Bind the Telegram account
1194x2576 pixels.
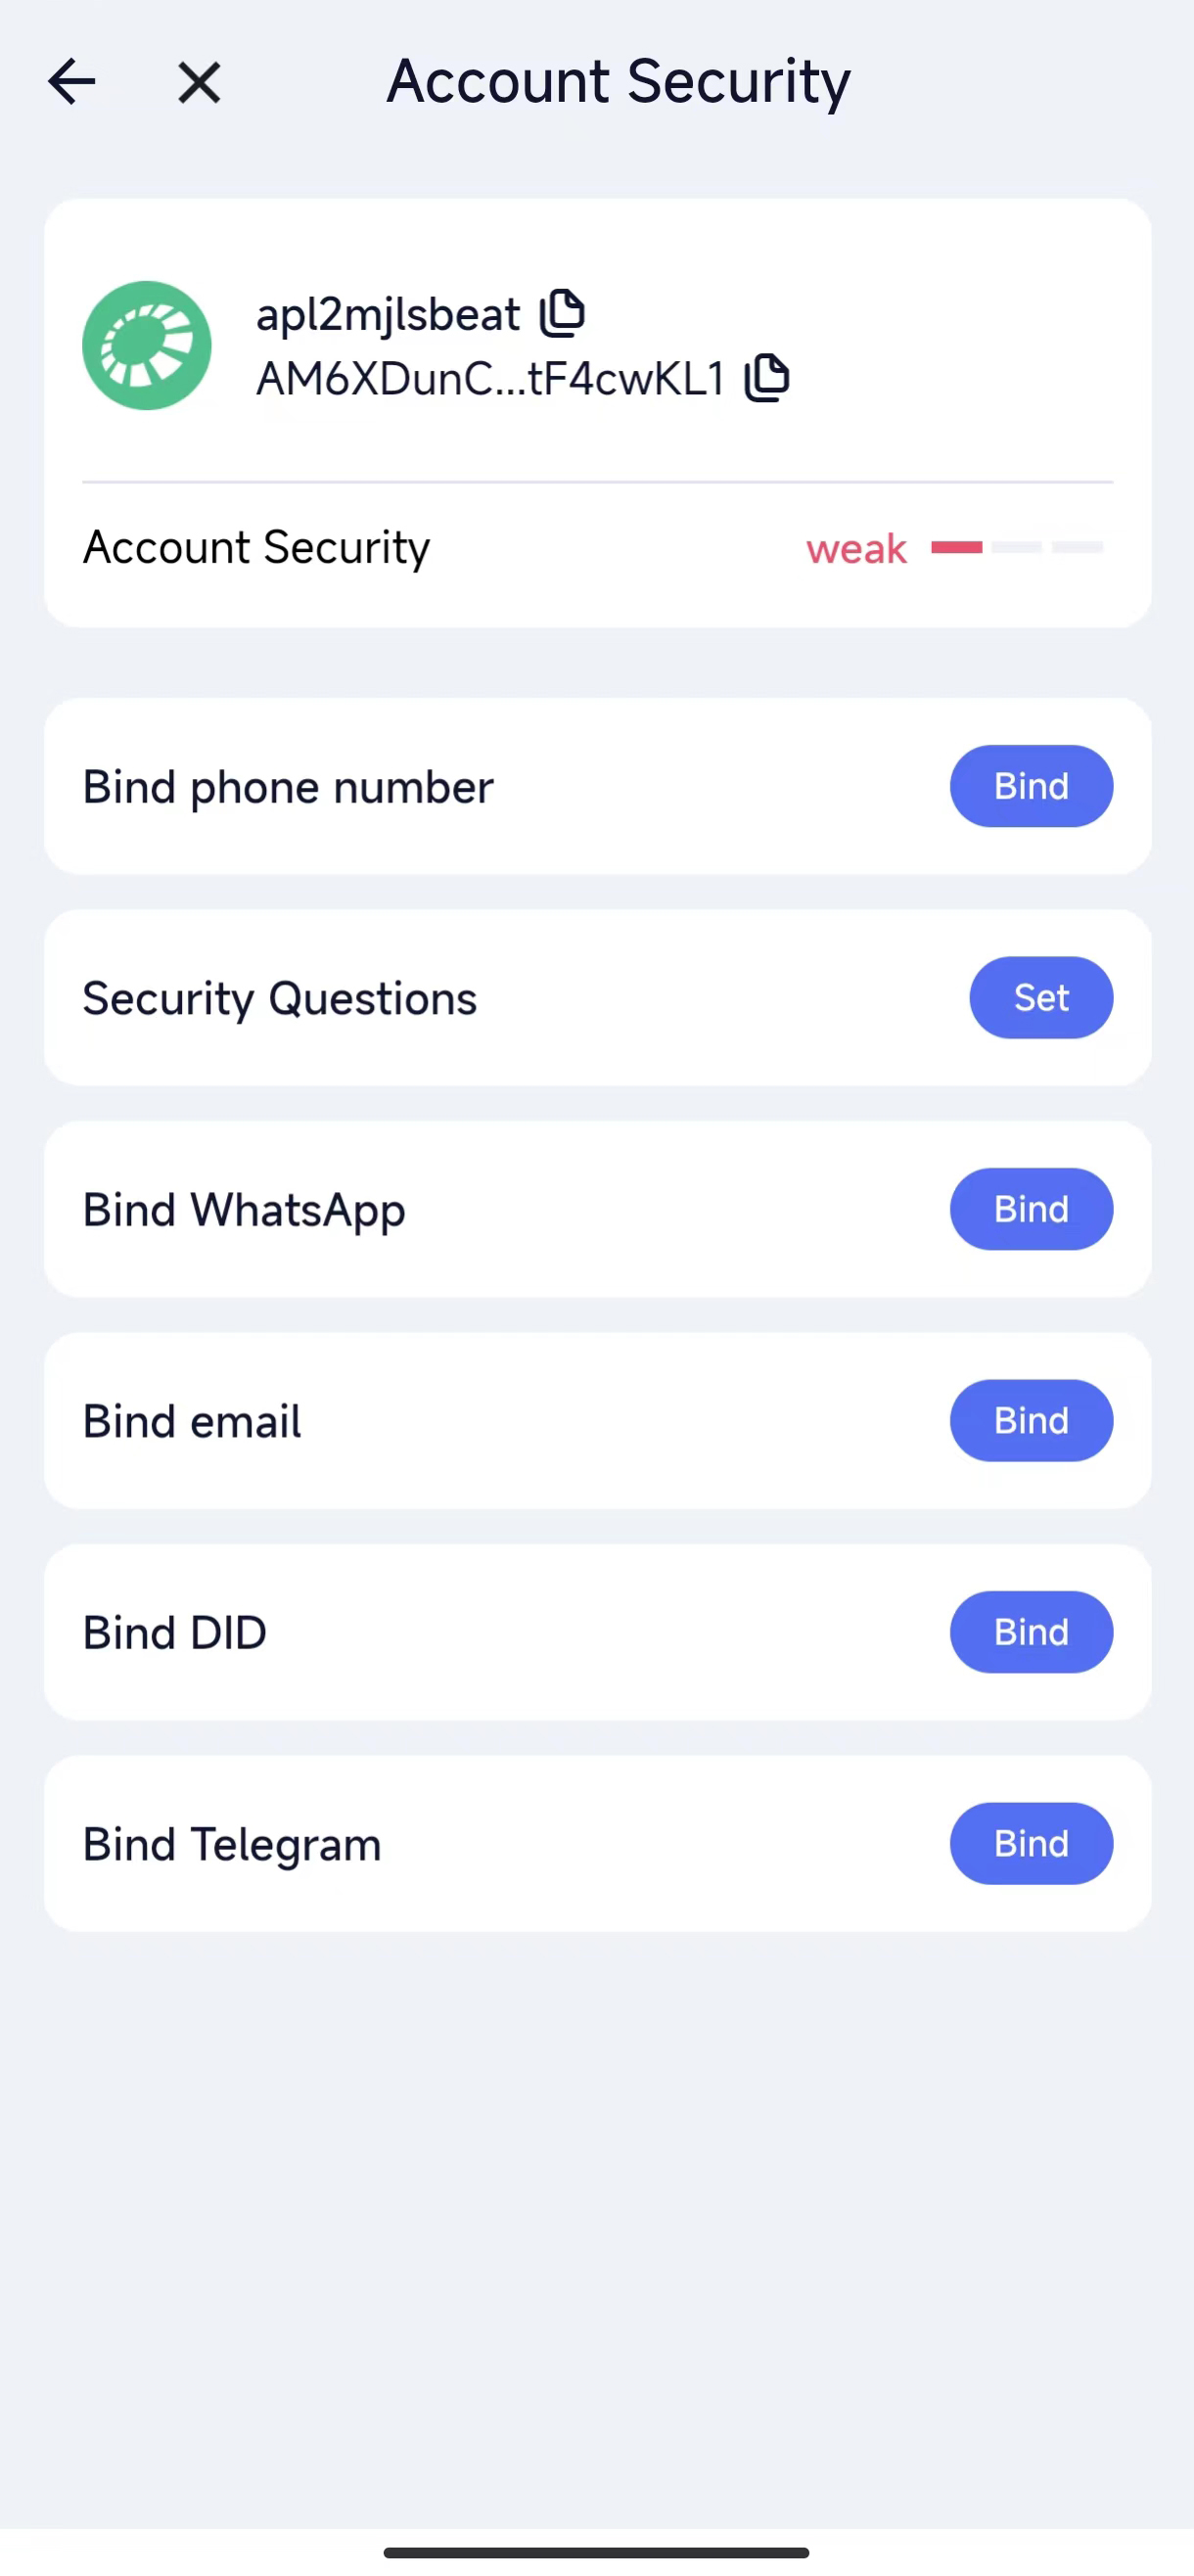(x=1030, y=1843)
